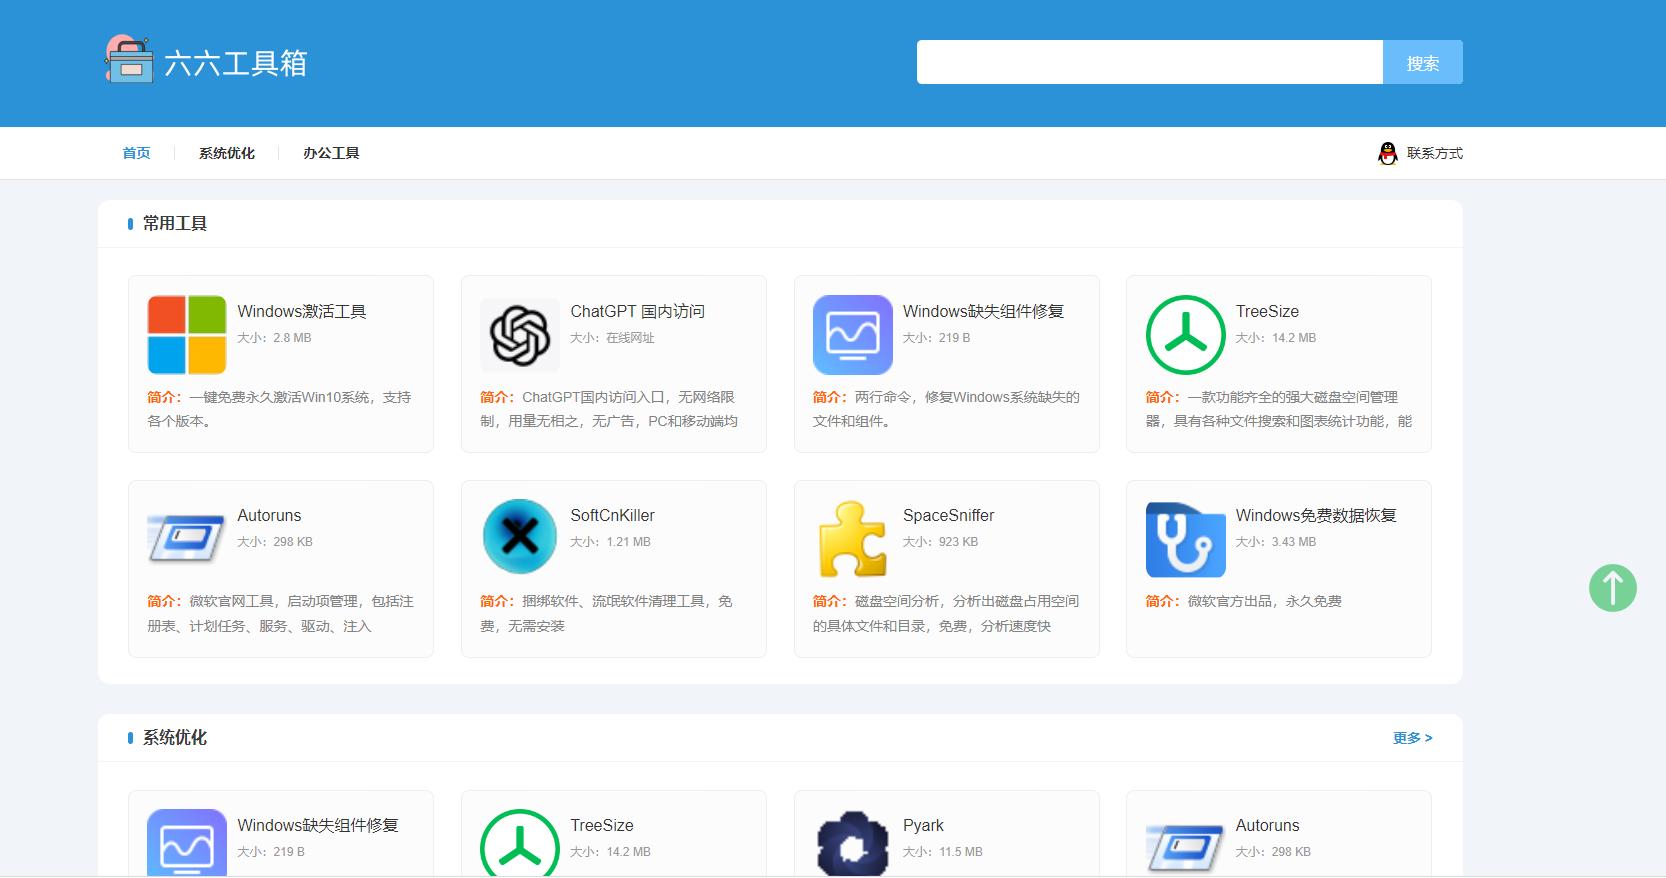The height and width of the screenshot is (878, 1666).
Task: Open the Windows免费数据恢复 title link
Action: 1316,515
